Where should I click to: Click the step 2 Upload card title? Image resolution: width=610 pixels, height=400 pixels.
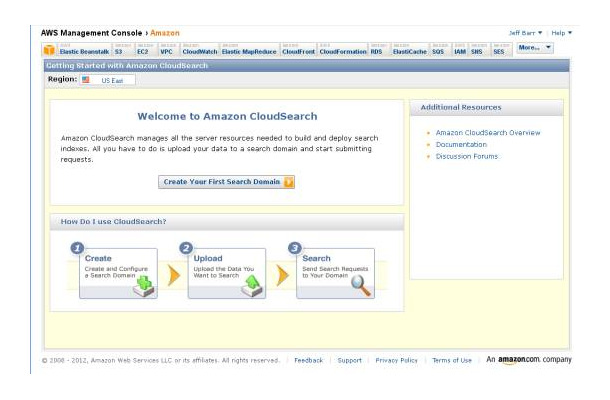(208, 258)
